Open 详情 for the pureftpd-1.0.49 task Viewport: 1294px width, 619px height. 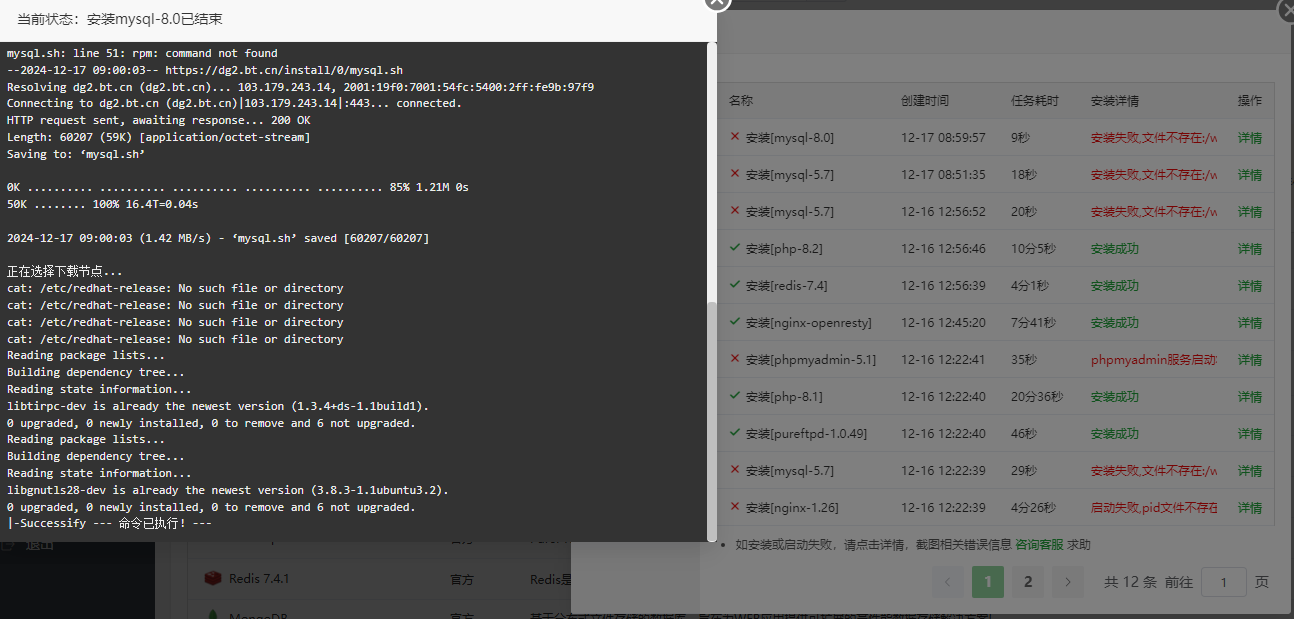(x=1249, y=434)
